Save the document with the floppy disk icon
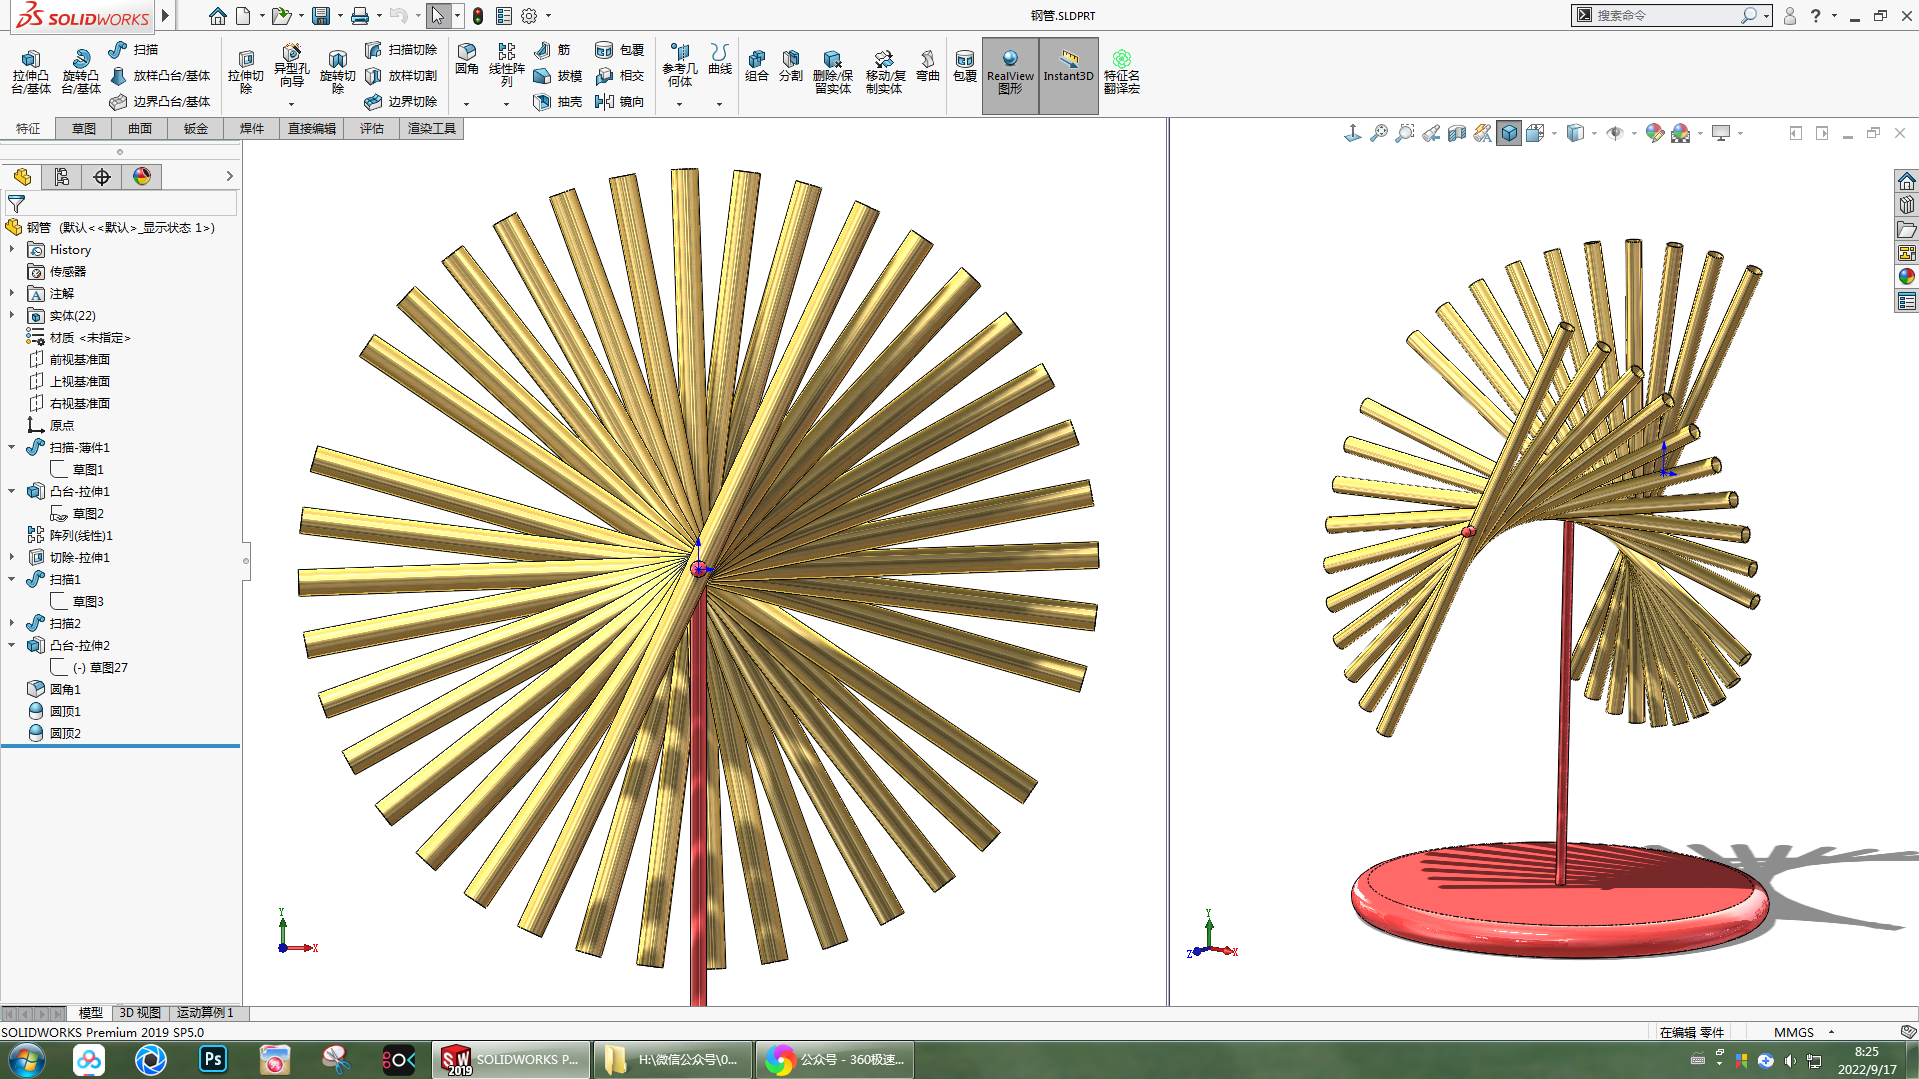The height and width of the screenshot is (1079, 1919). (321, 16)
